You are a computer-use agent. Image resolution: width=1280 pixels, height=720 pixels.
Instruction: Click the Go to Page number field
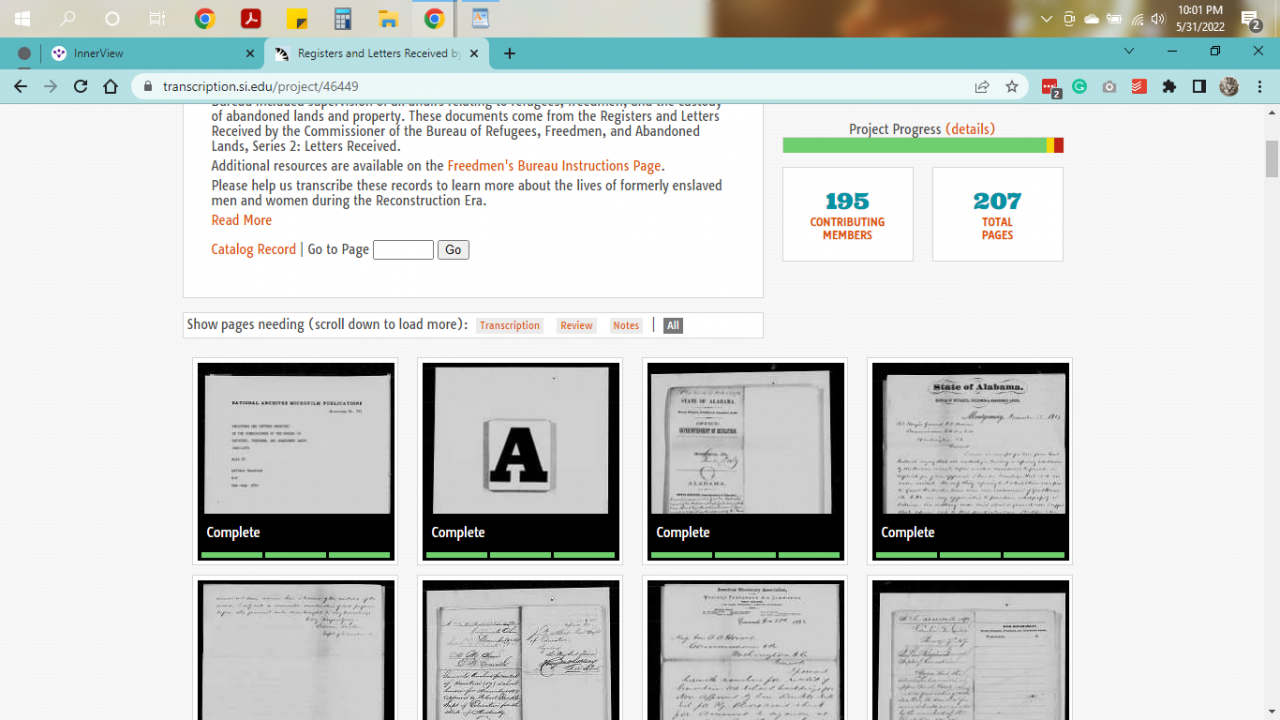(x=403, y=250)
